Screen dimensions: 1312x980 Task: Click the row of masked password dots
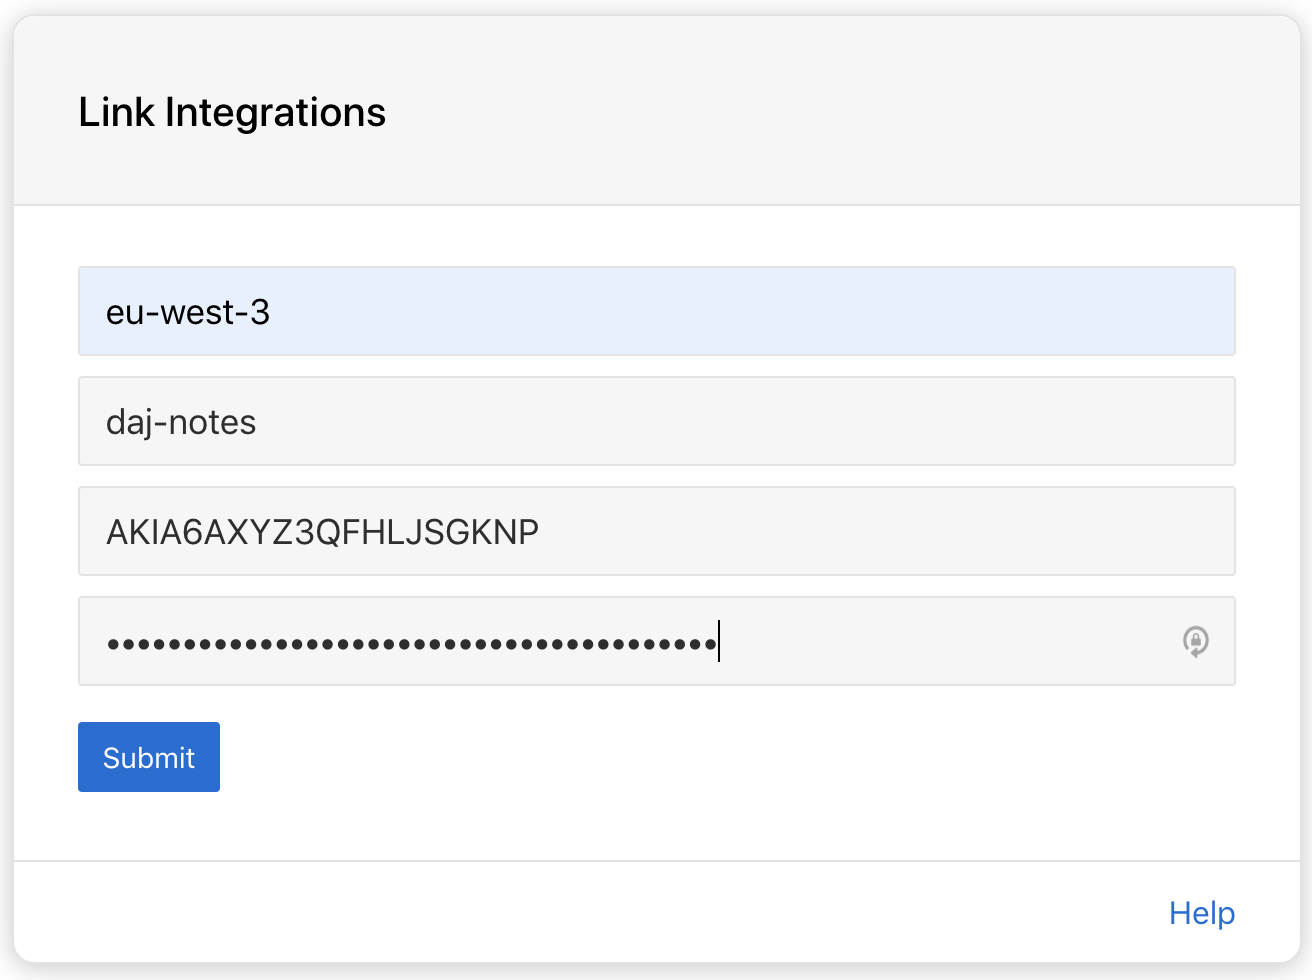411,644
